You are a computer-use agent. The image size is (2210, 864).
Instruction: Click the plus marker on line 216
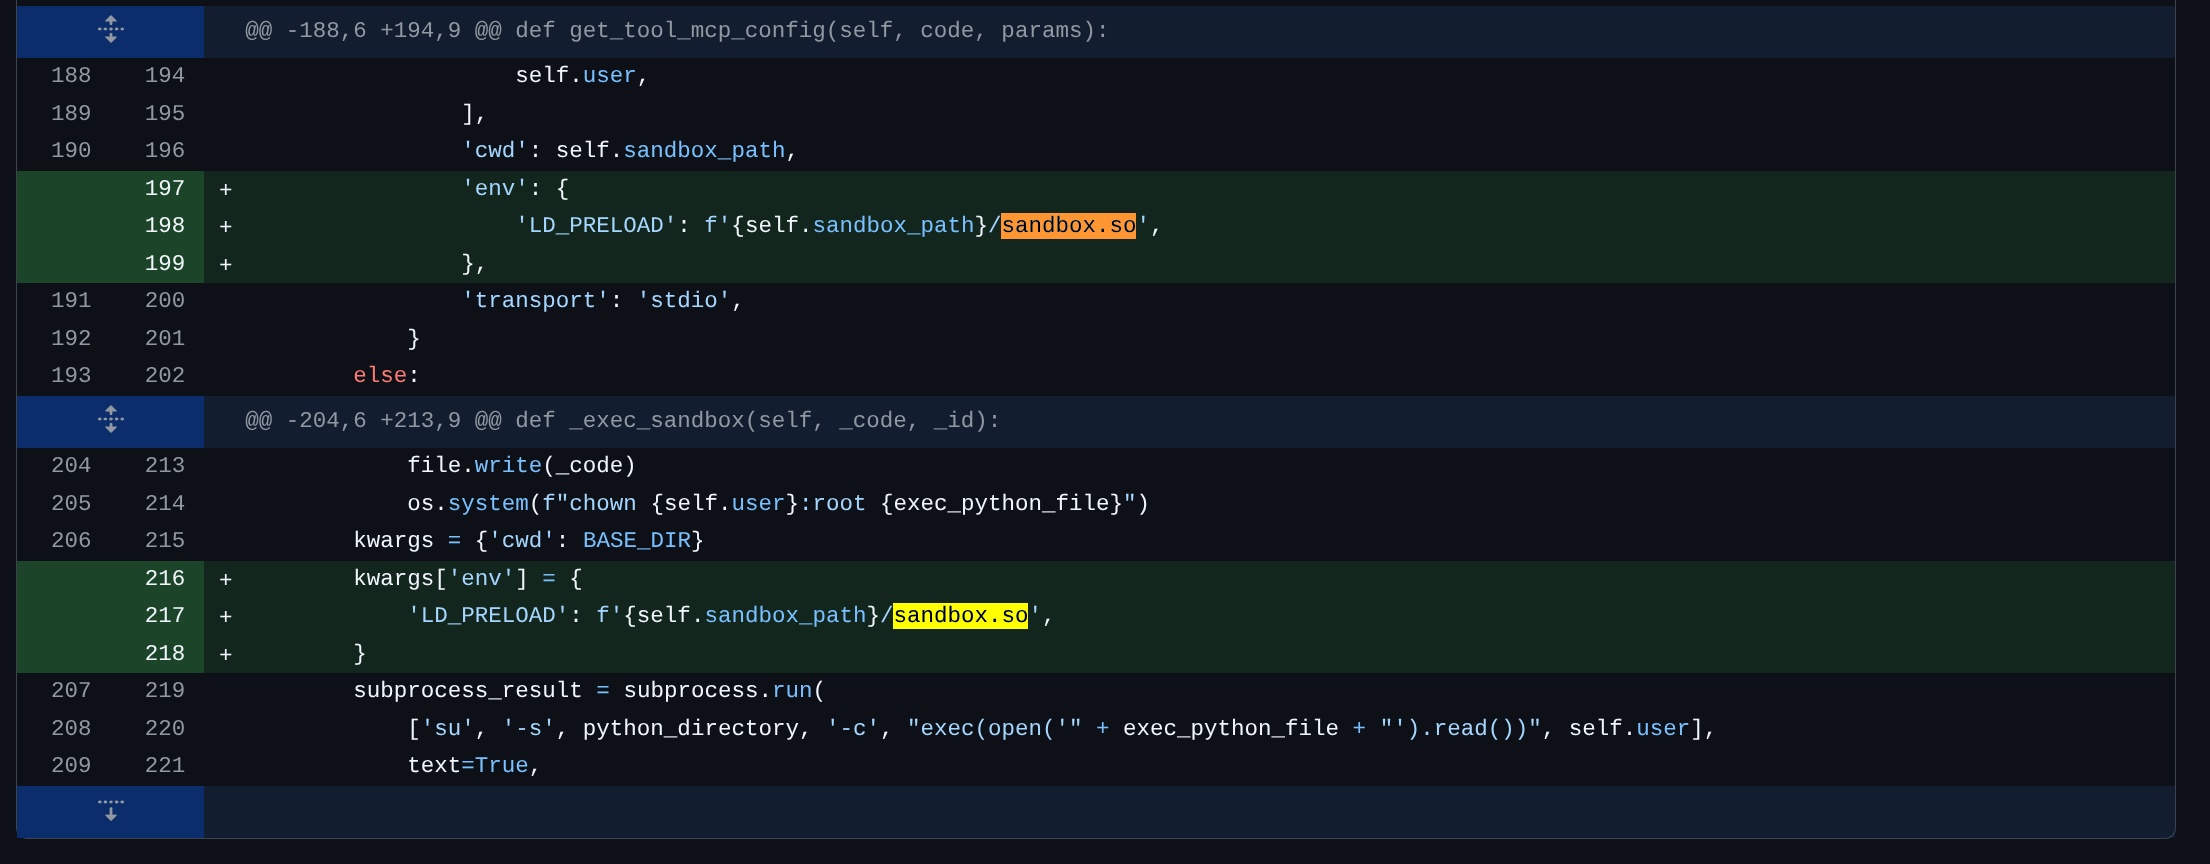coord(226,580)
